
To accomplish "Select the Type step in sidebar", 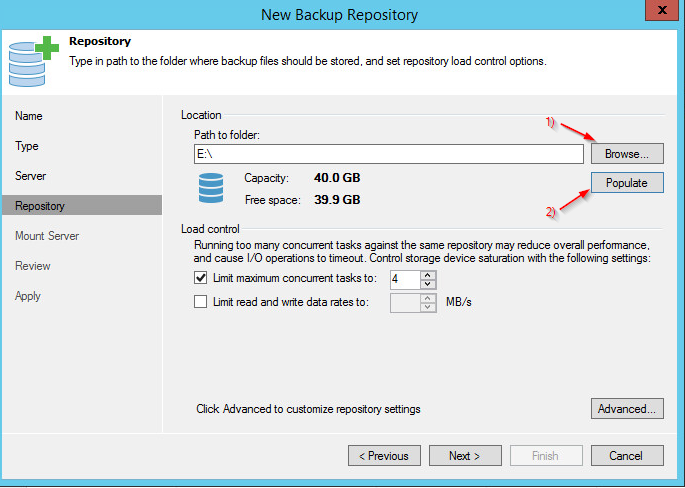I will pos(27,146).
